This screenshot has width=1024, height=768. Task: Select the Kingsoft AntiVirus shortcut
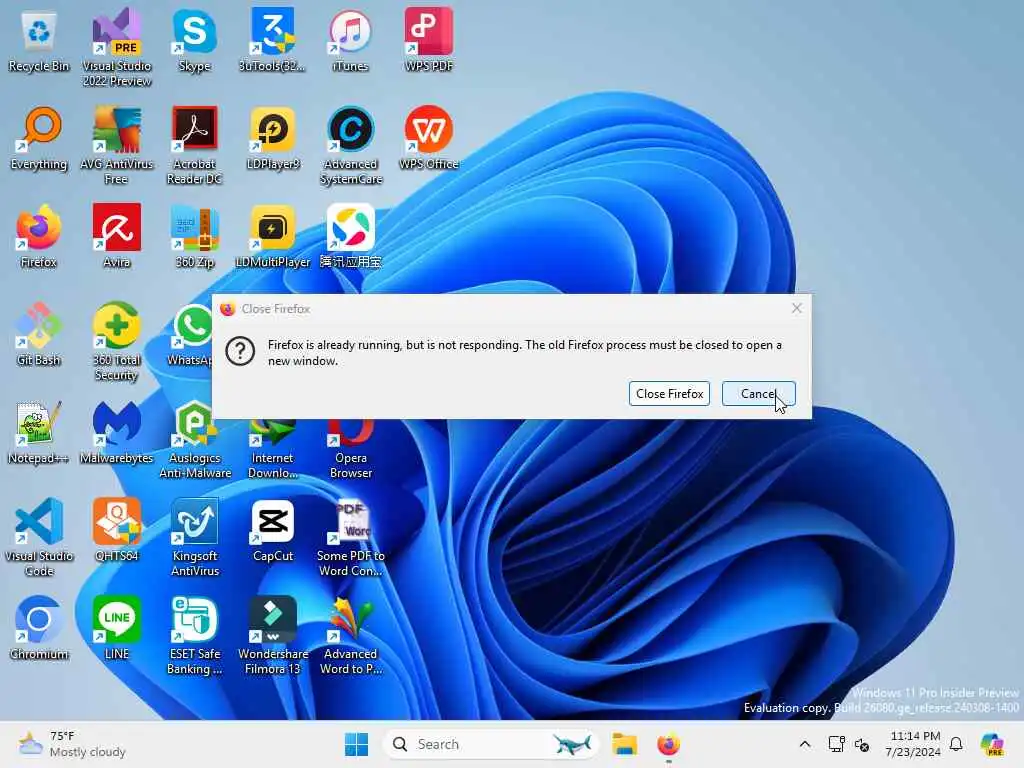[195, 538]
